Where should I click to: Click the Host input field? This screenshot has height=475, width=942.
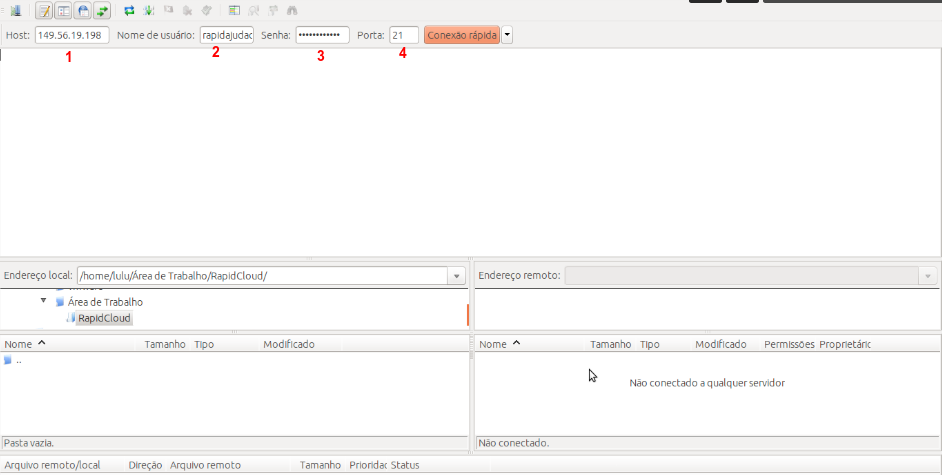(72, 35)
